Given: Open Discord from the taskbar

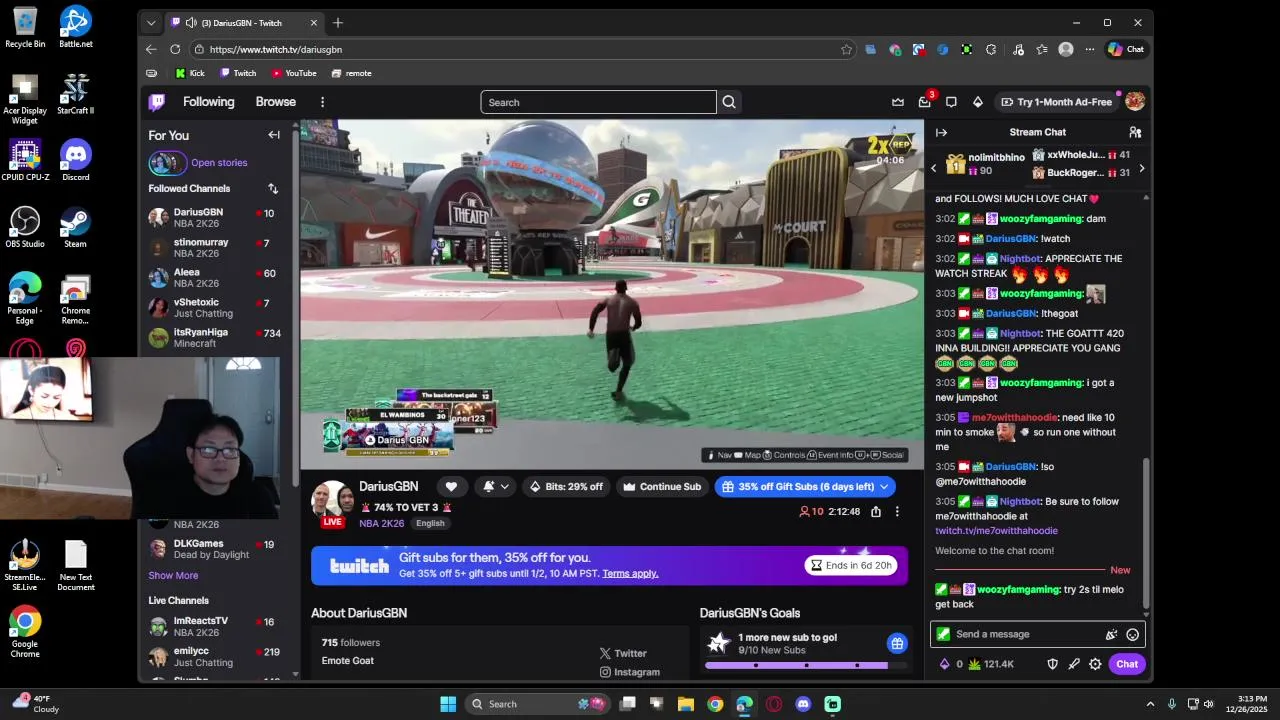Looking at the screenshot, I should click(803, 704).
